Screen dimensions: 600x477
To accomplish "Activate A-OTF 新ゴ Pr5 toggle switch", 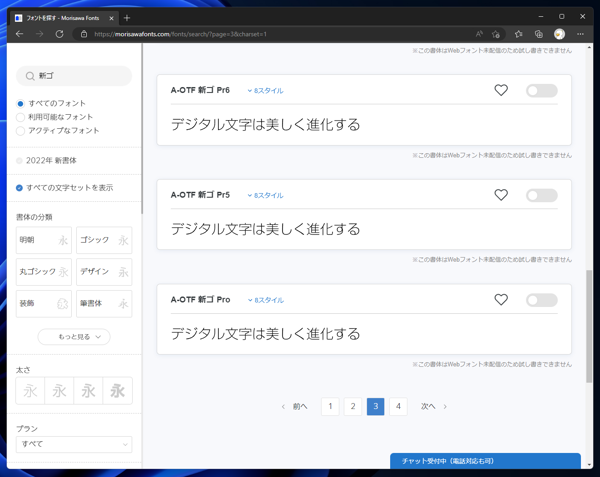I will 541,195.
